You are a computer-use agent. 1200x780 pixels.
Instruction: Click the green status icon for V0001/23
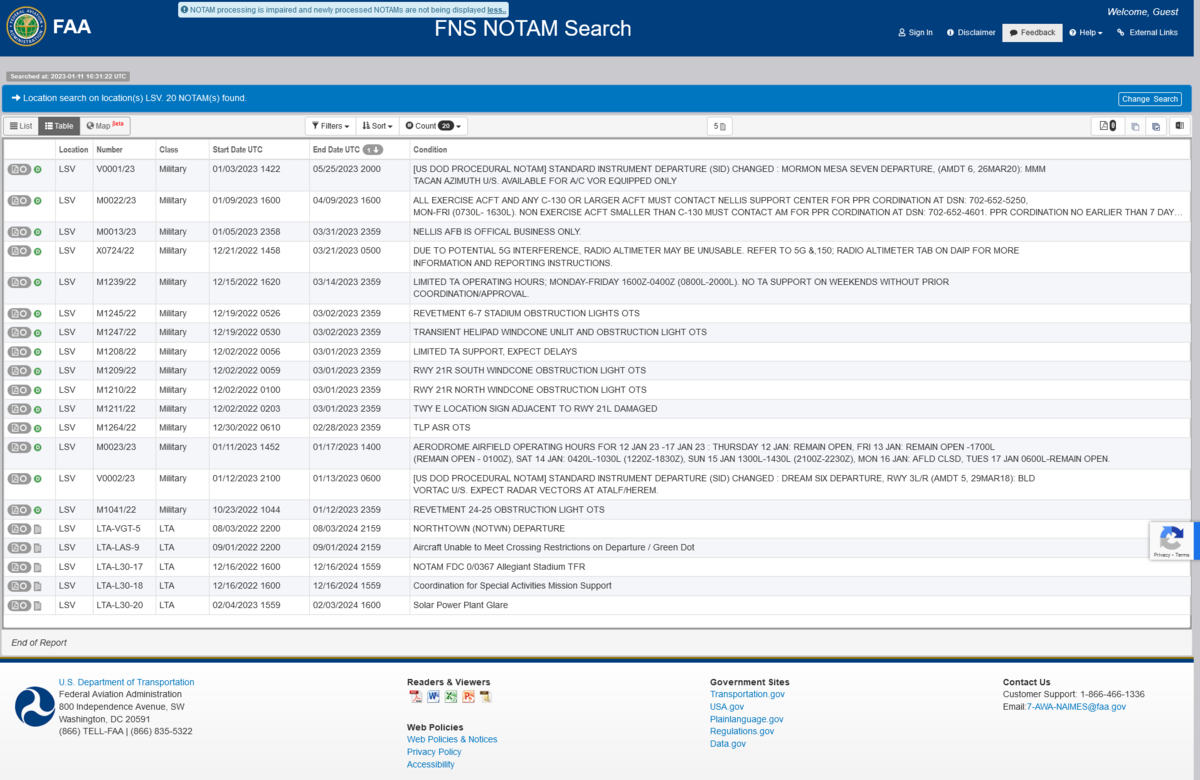click(x=37, y=170)
